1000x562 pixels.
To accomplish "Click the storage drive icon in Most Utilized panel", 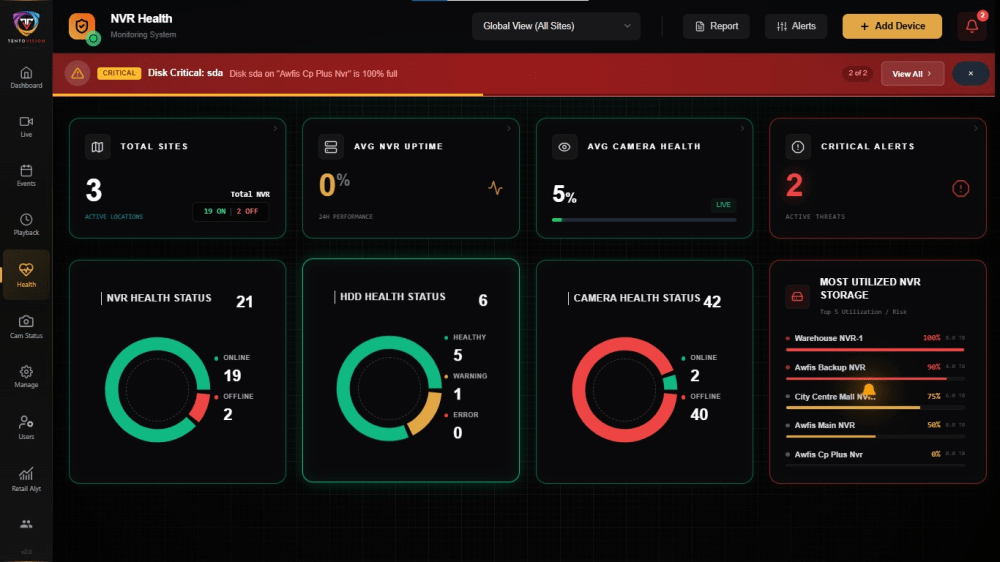I will pos(797,297).
